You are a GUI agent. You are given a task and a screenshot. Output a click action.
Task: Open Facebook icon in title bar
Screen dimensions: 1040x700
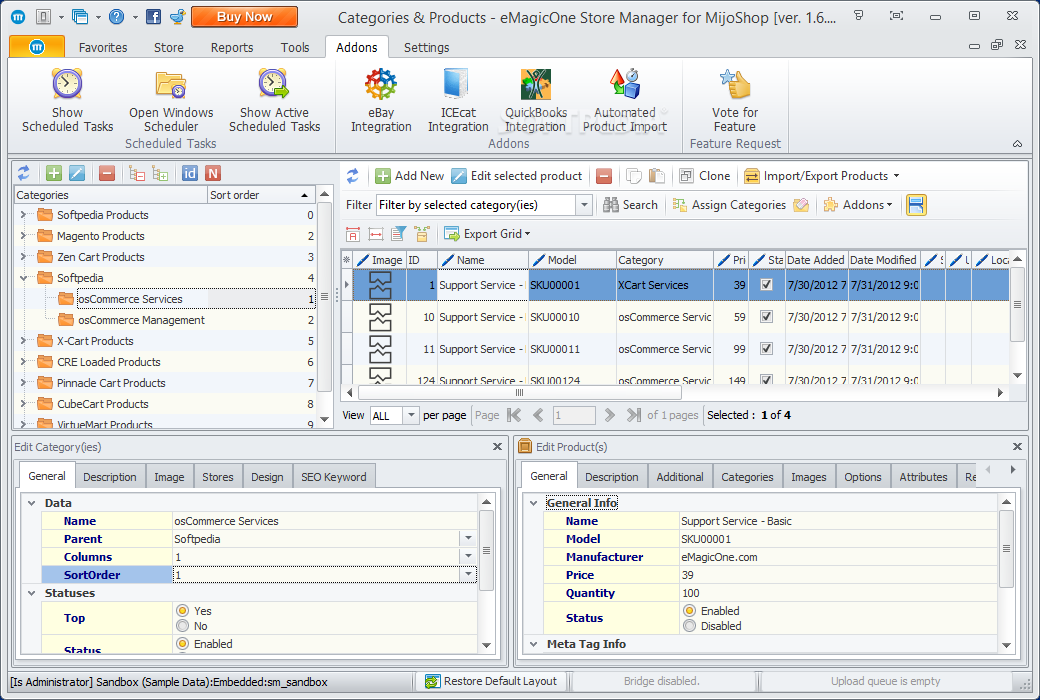pyautogui.click(x=153, y=17)
